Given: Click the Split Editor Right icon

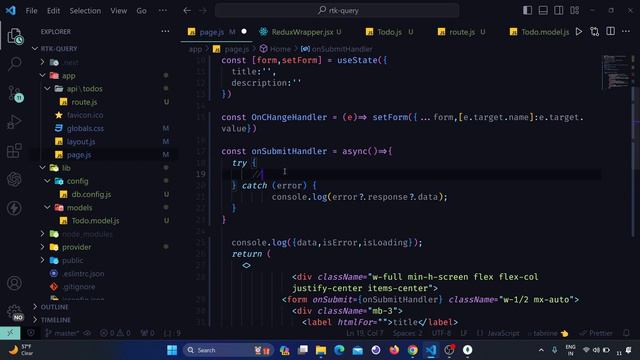Looking at the screenshot, I should click(610, 31).
